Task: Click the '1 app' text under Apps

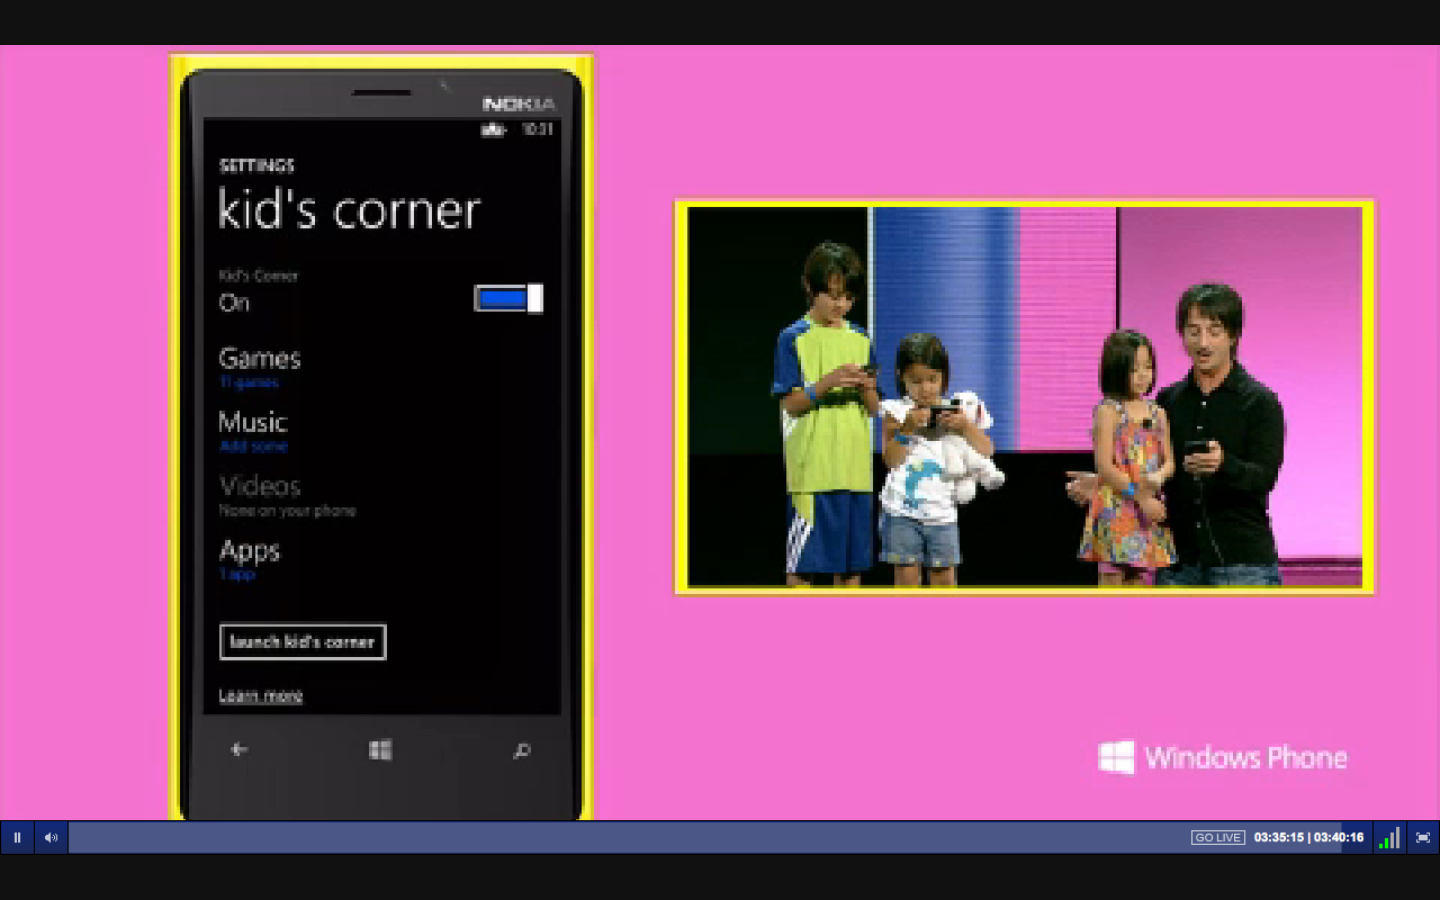Action: 237,575
